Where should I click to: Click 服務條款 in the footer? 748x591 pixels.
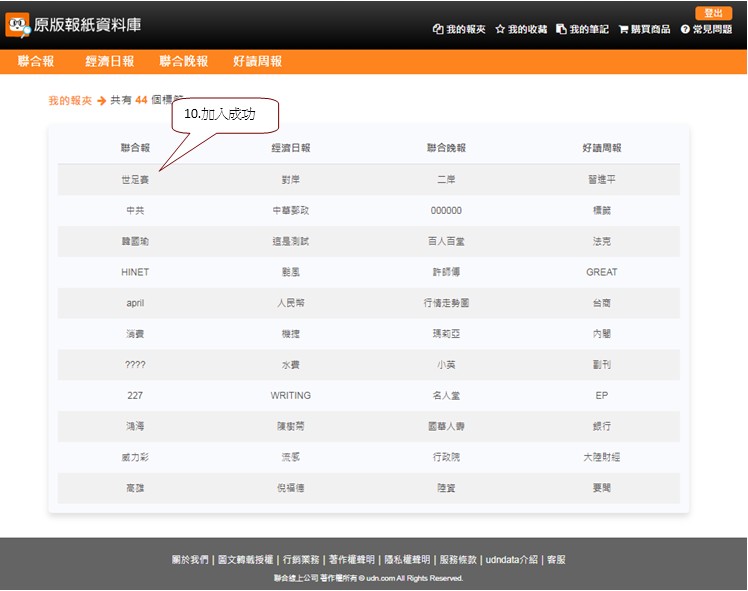click(x=458, y=560)
